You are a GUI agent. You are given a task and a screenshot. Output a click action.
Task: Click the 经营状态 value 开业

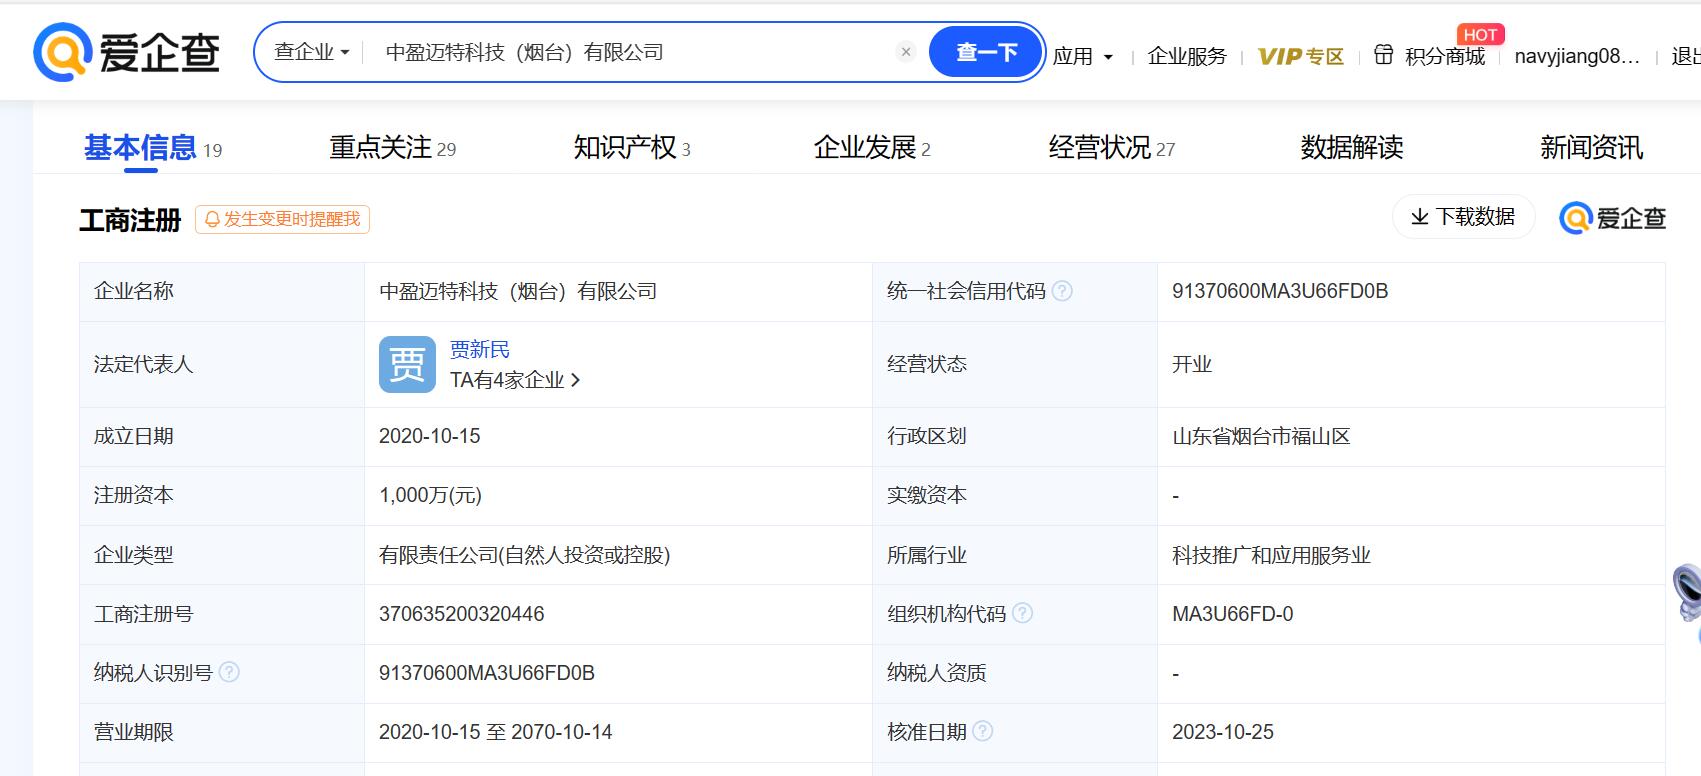[1192, 364]
